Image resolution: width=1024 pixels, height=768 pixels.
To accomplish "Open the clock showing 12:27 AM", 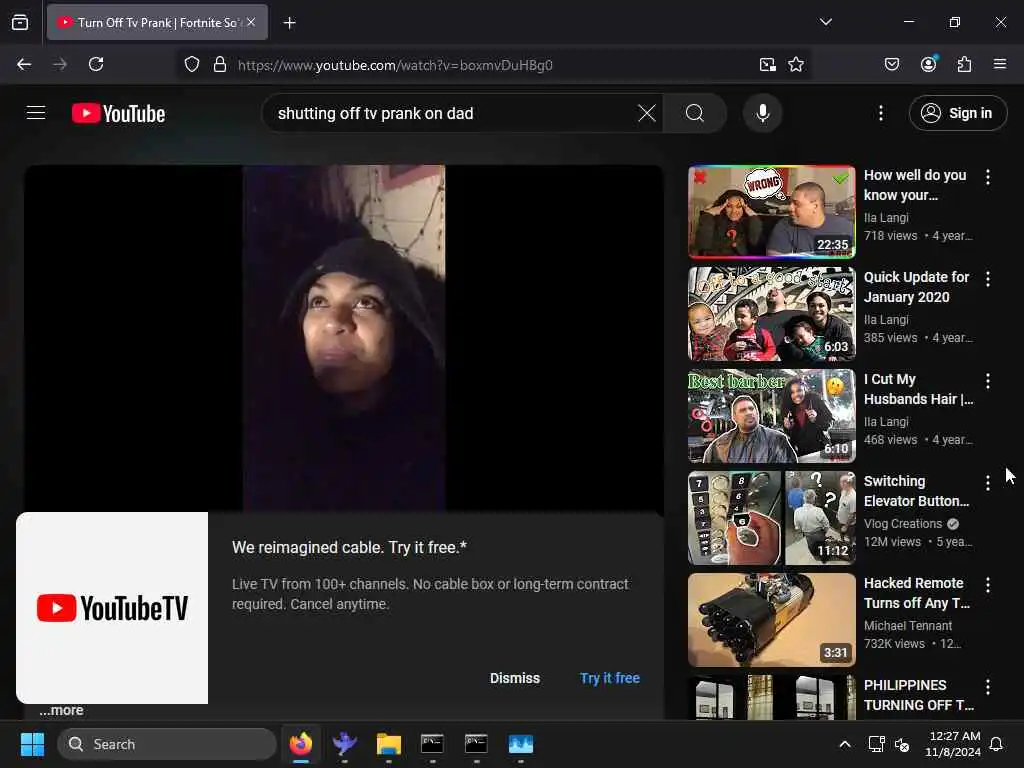I will [x=953, y=744].
